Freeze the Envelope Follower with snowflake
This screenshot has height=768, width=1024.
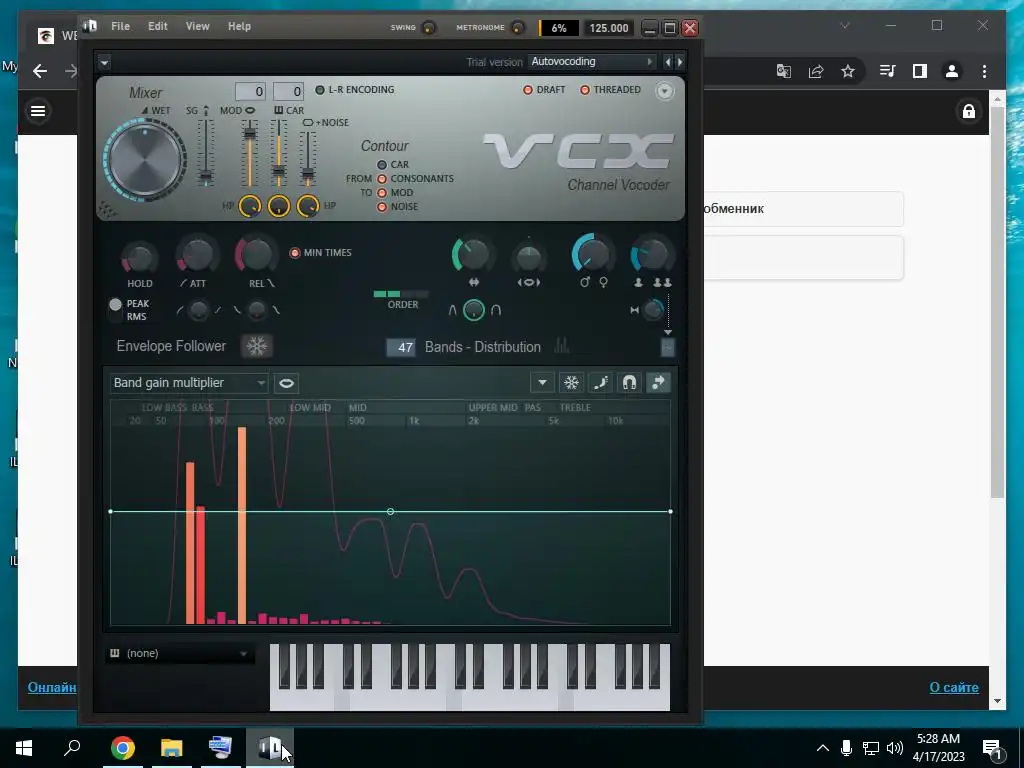(257, 346)
